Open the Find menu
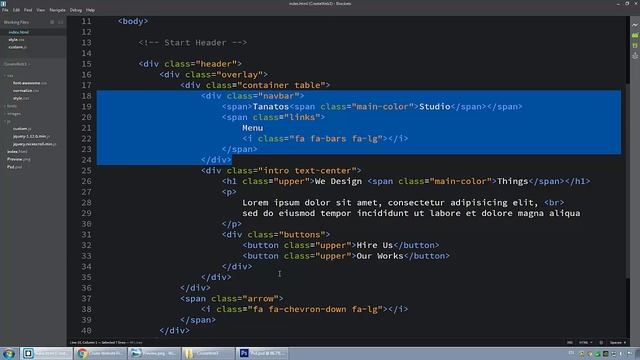Screen dimensions: 640x360 coord(28,10)
